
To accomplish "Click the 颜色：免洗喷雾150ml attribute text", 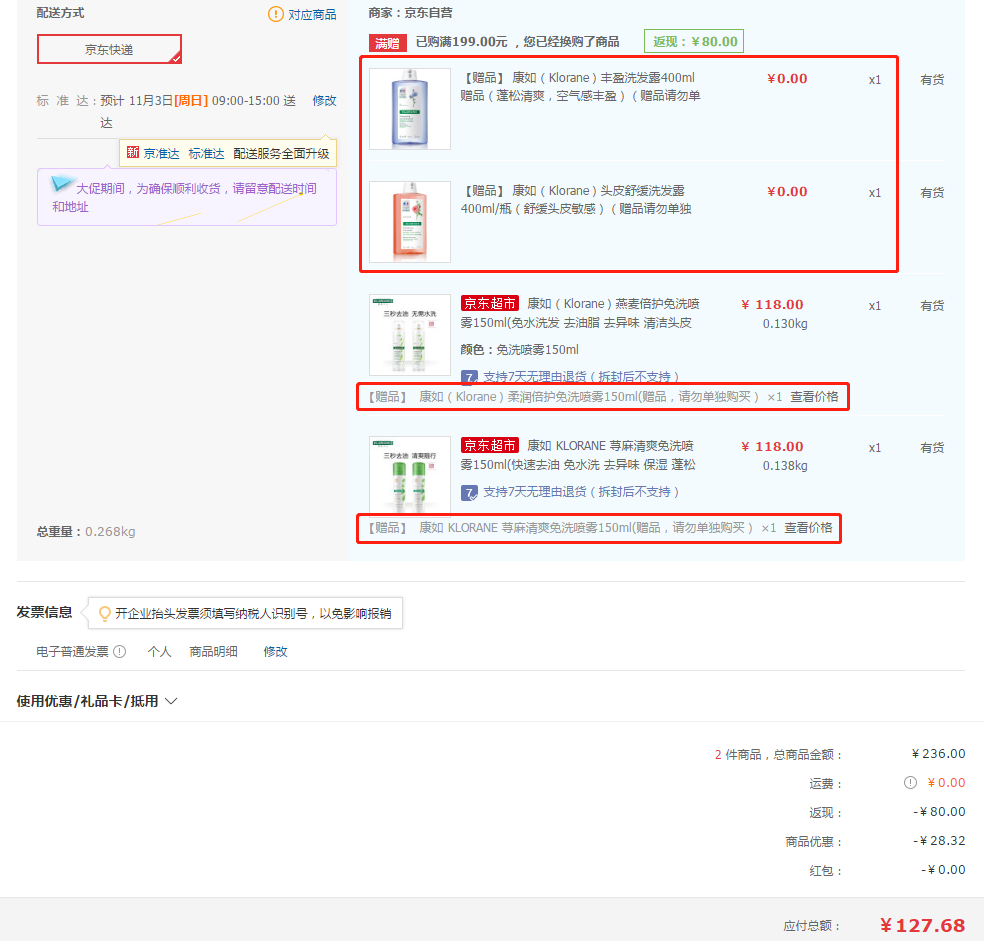I will (520, 350).
